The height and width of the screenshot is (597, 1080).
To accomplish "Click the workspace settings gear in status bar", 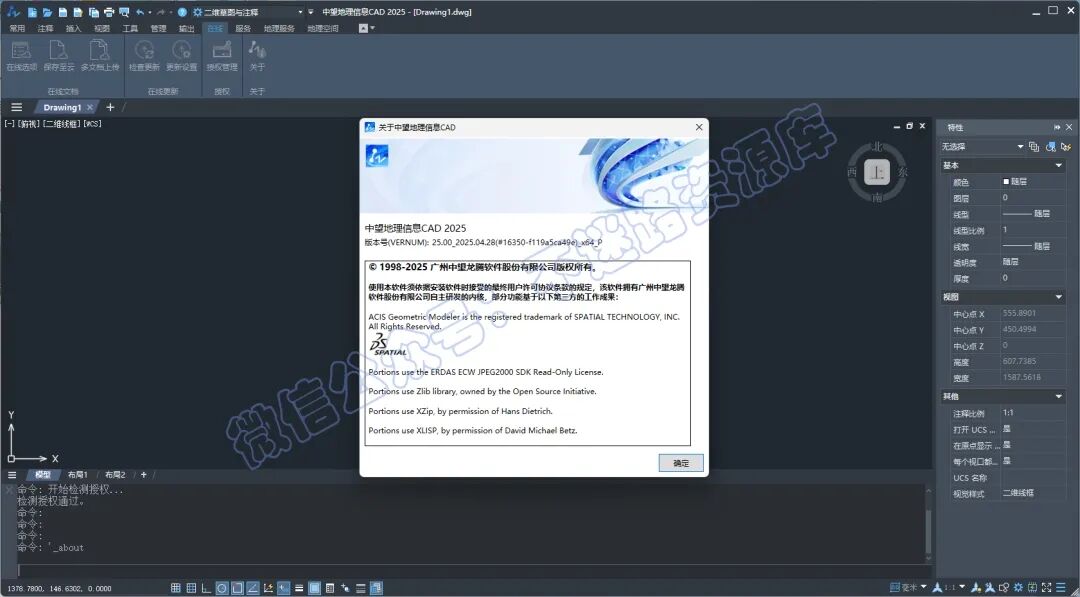I will pyautogui.click(x=1018, y=587).
